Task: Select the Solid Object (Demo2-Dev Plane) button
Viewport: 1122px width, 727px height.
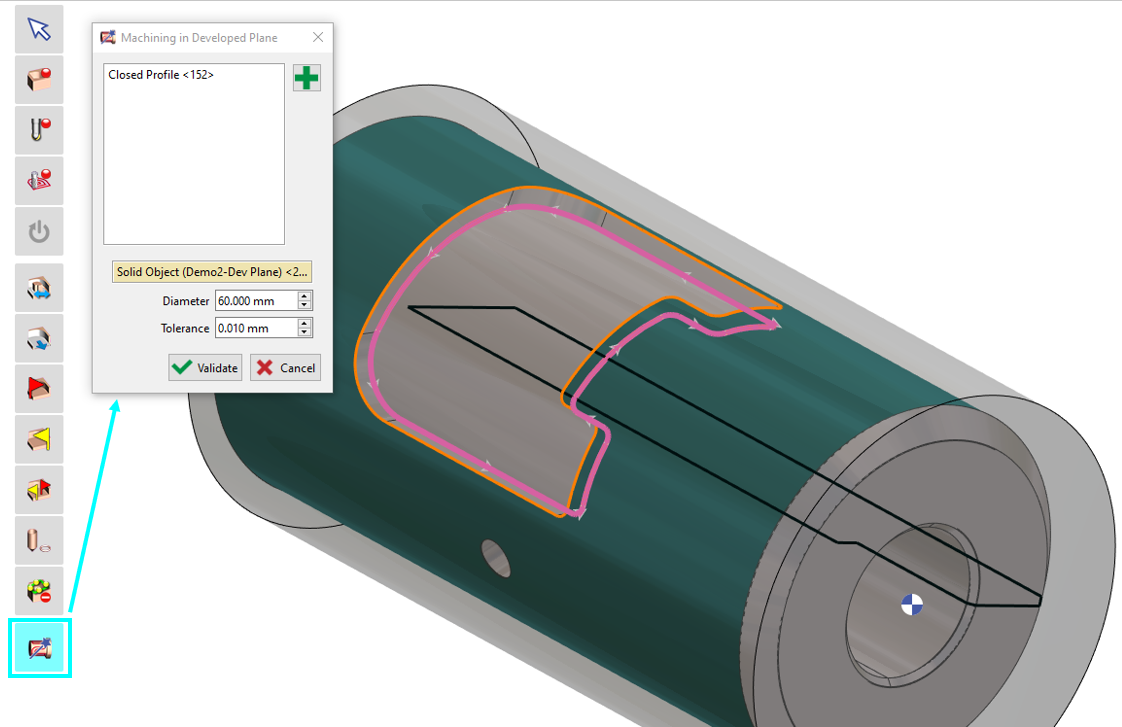Action: click(x=212, y=272)
